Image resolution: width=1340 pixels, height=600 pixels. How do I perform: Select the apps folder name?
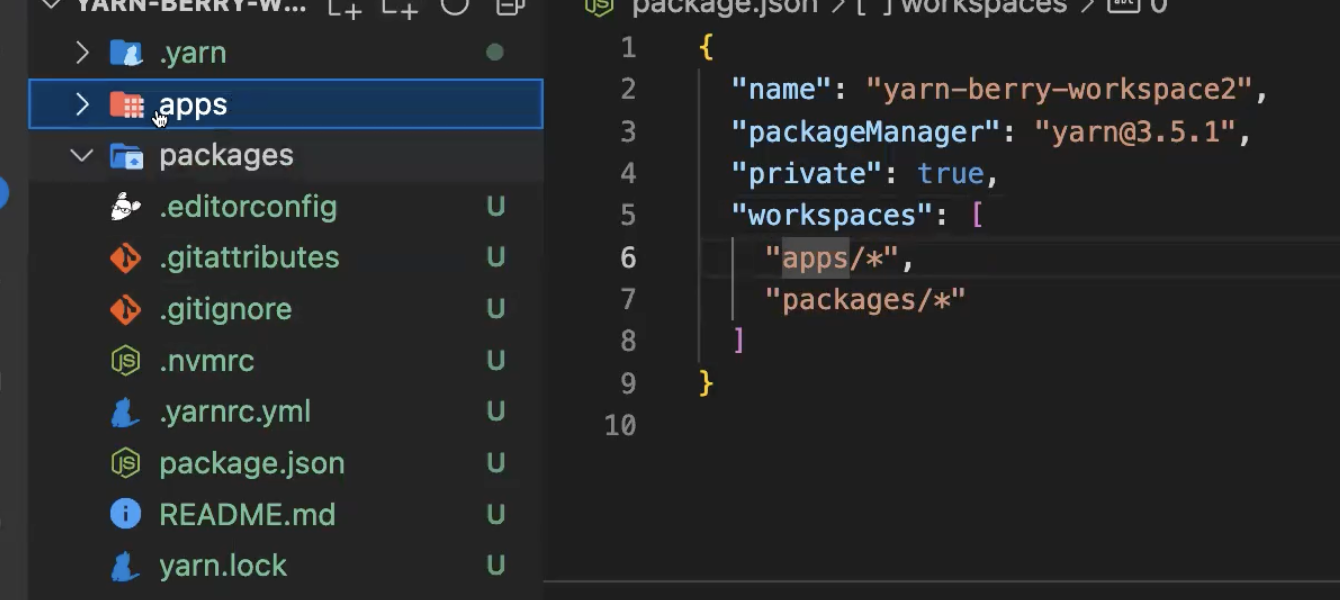pos(193,105)
